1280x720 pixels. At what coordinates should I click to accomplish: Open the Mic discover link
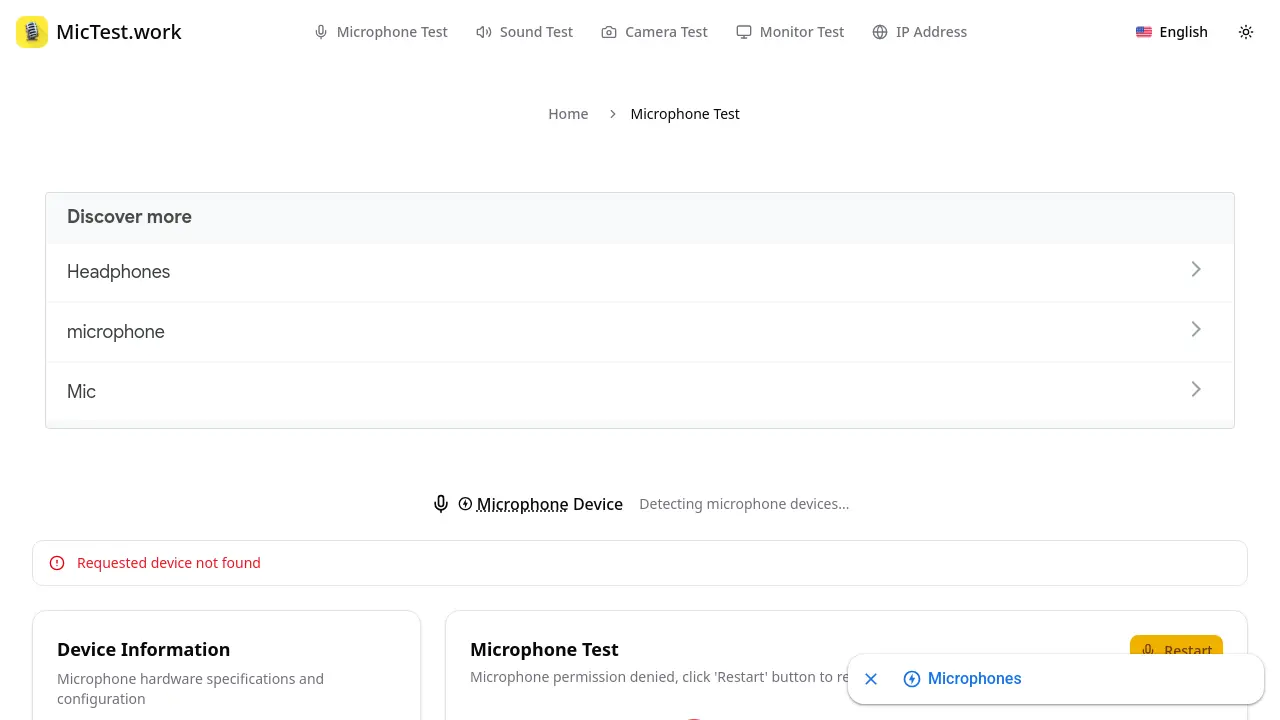(640, 392)
